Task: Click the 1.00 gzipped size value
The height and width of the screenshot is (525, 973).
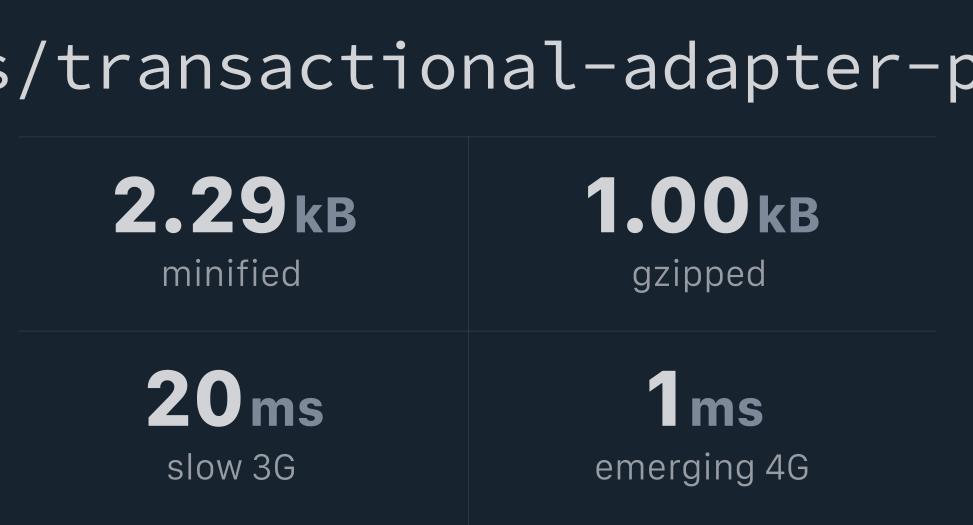Action: click(x=667, y=205)
